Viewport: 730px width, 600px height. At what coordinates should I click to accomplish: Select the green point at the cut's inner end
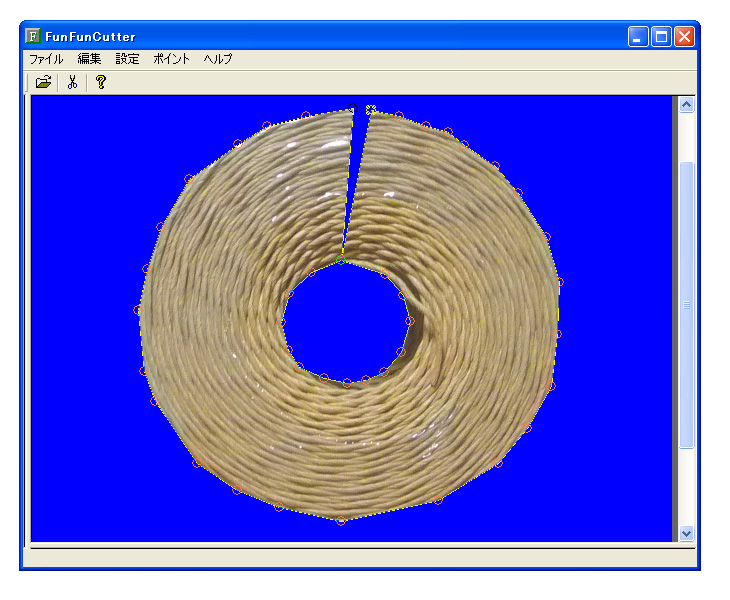tap(341, 260)
